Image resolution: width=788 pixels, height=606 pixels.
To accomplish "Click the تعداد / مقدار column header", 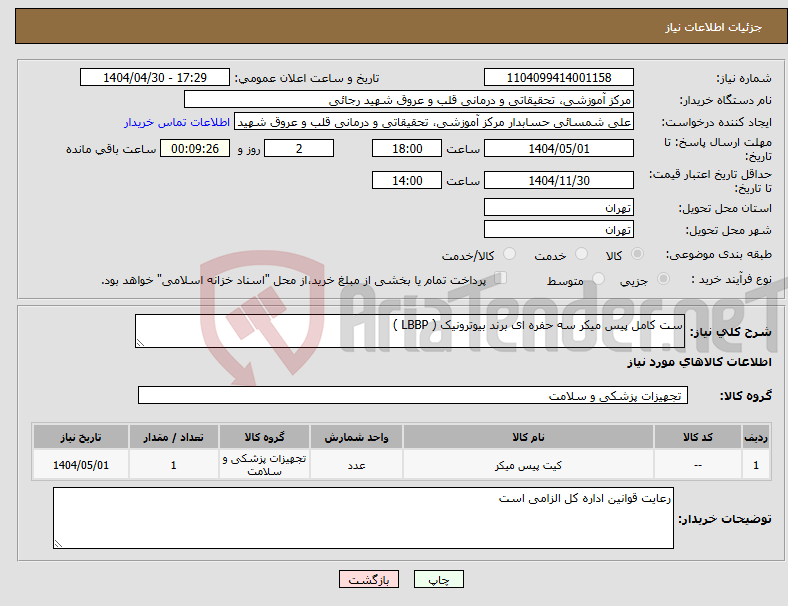I will (173, 437).
